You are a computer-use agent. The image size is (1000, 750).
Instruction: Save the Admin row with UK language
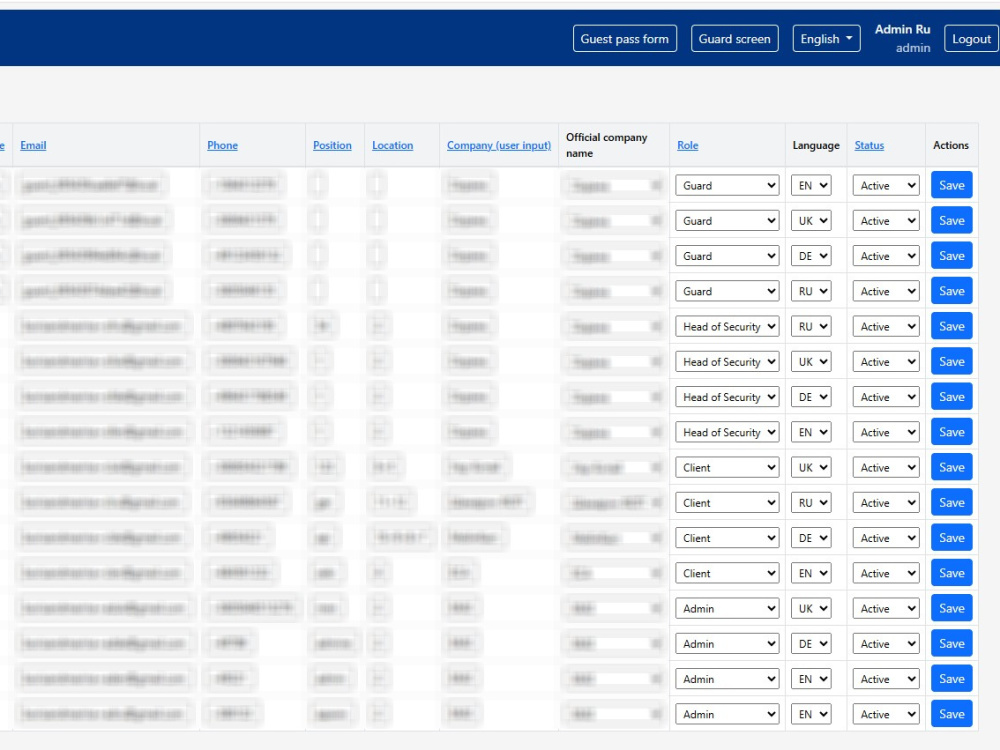click(952, 608)
